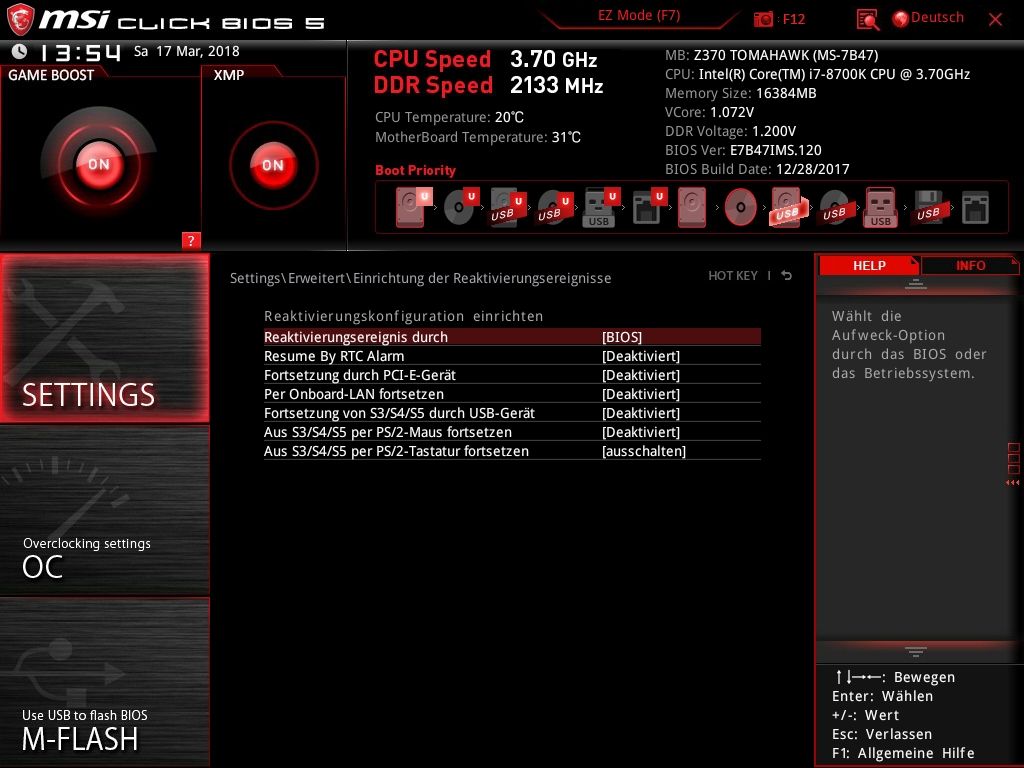Open the OC overclocking settings tile

pyautogui.click(x=104, y=510)
